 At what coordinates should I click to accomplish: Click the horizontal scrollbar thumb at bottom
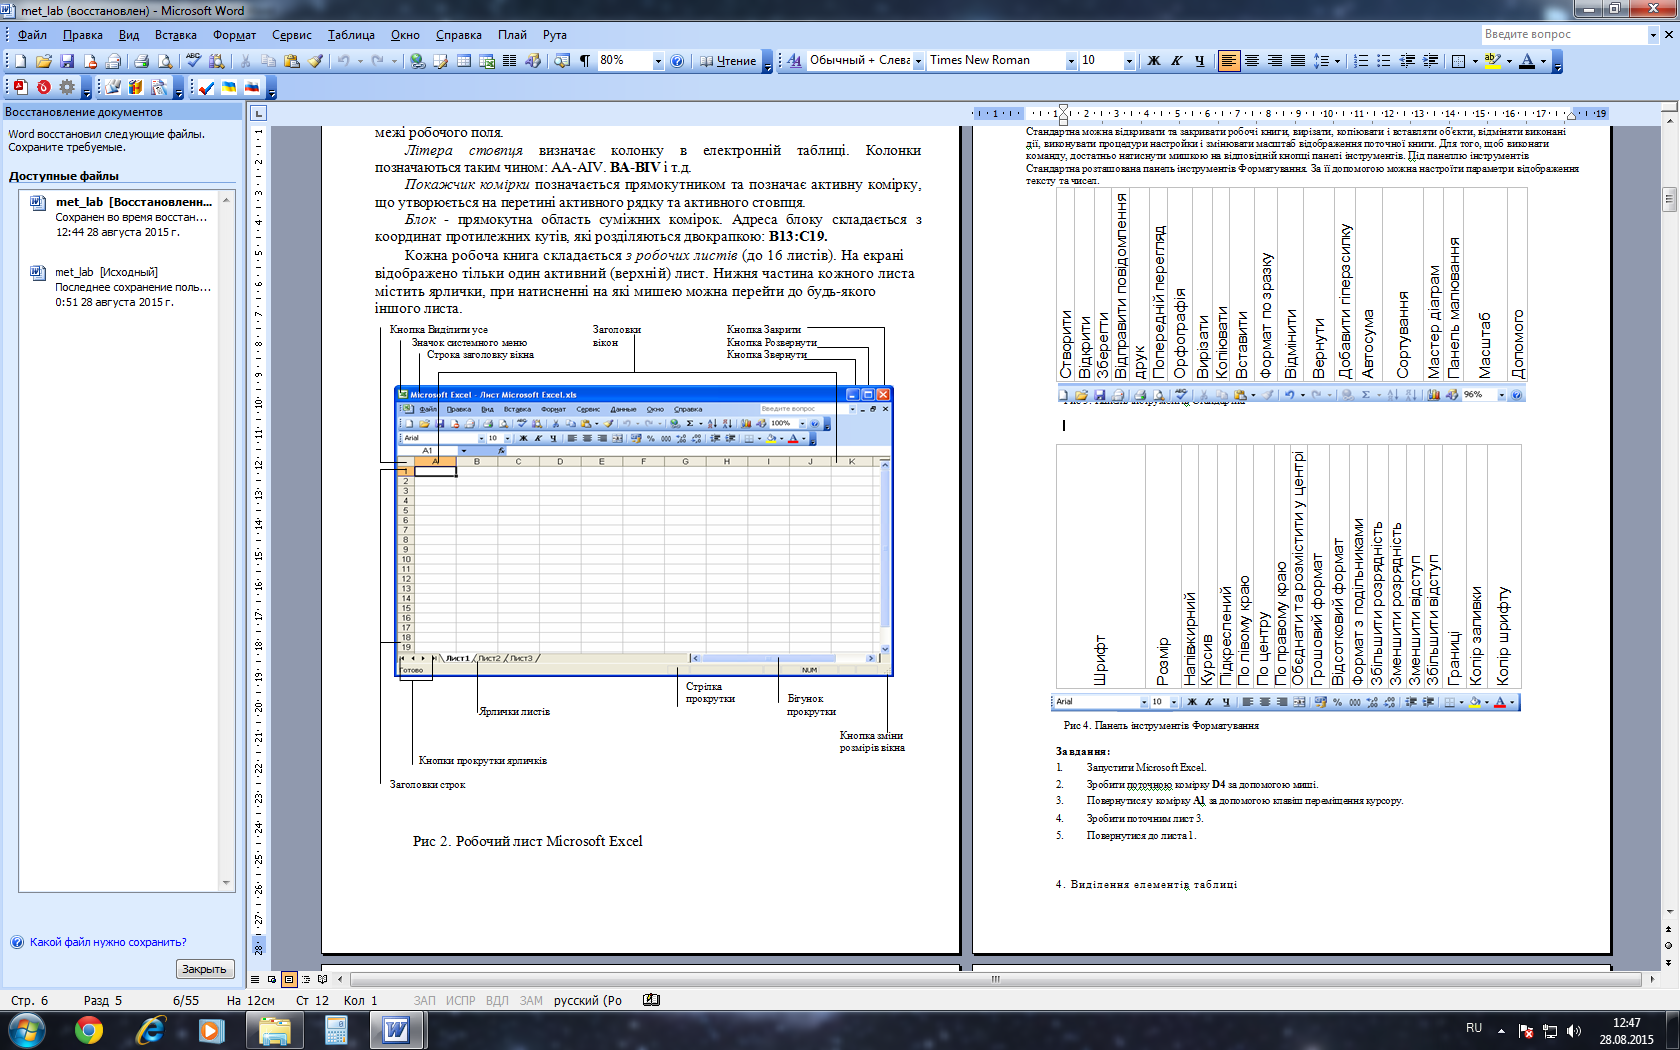[x=995, y=979]
